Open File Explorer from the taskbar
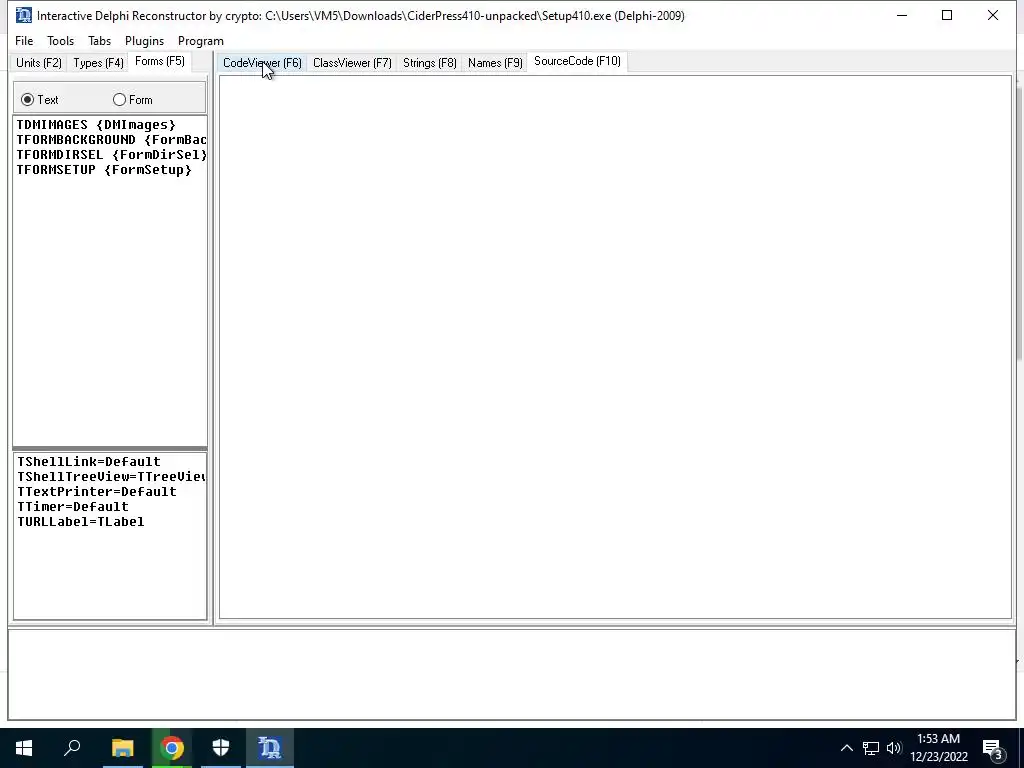The image size is (1024, 768). pyautogui.click(x=123, y=748)
